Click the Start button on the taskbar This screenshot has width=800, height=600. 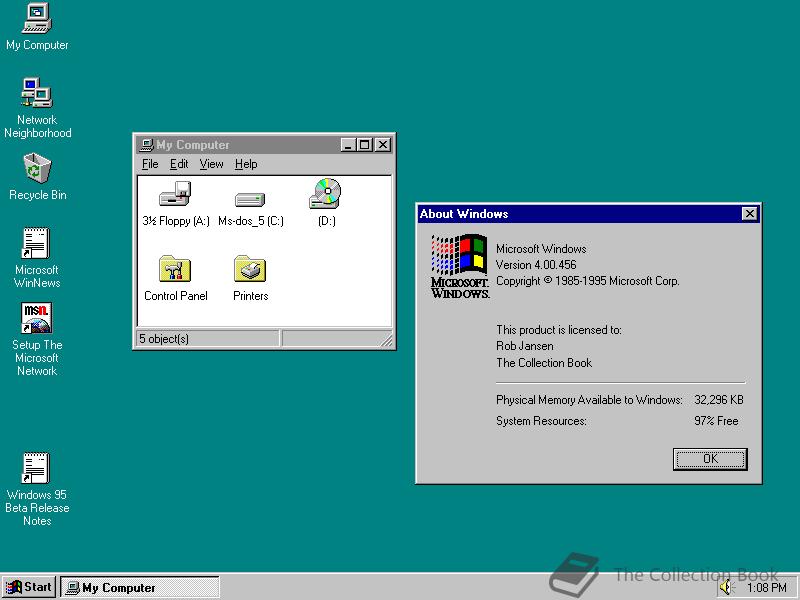point(29,587)
